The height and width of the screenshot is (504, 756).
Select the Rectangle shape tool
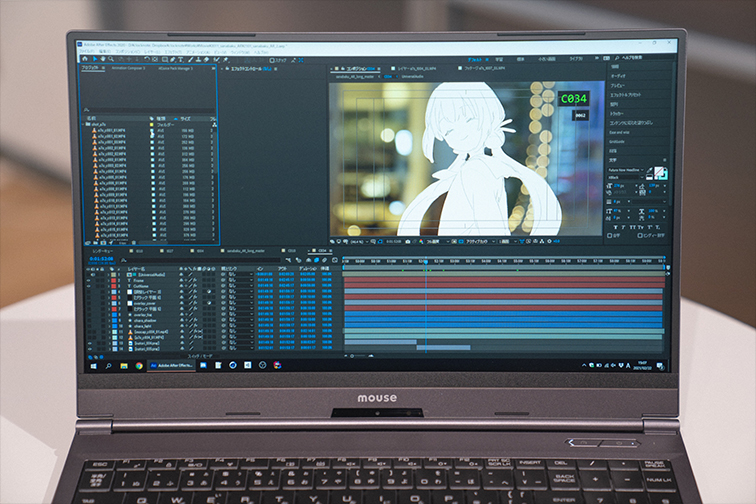tap(165, 59)
